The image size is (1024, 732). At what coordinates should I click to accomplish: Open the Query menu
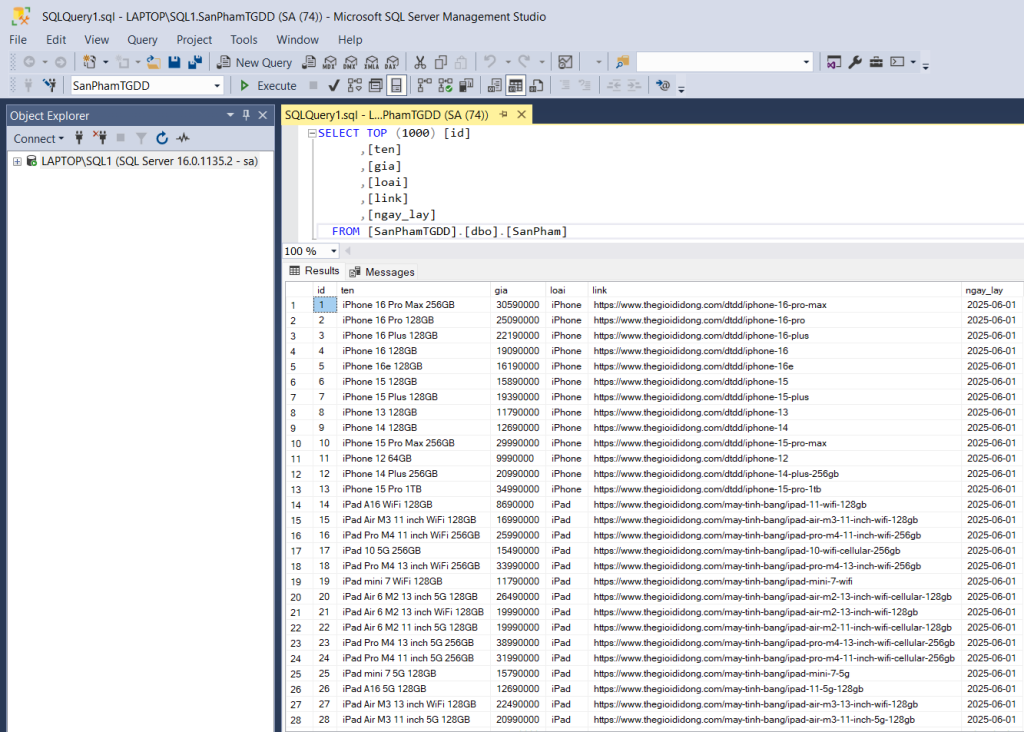coord(142,40)
